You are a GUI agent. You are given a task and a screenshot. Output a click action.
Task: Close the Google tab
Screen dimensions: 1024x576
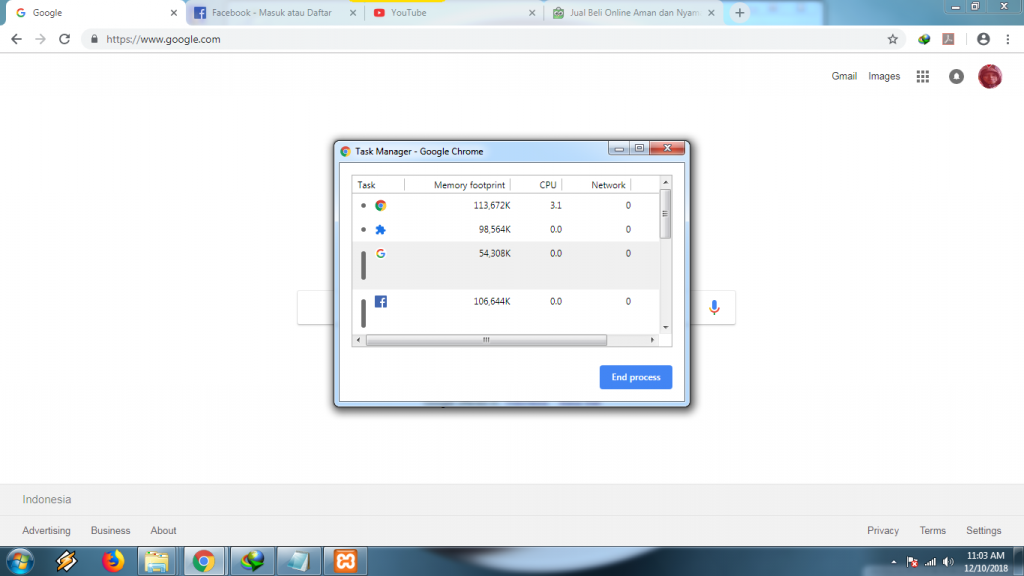(x=174, y=12)
